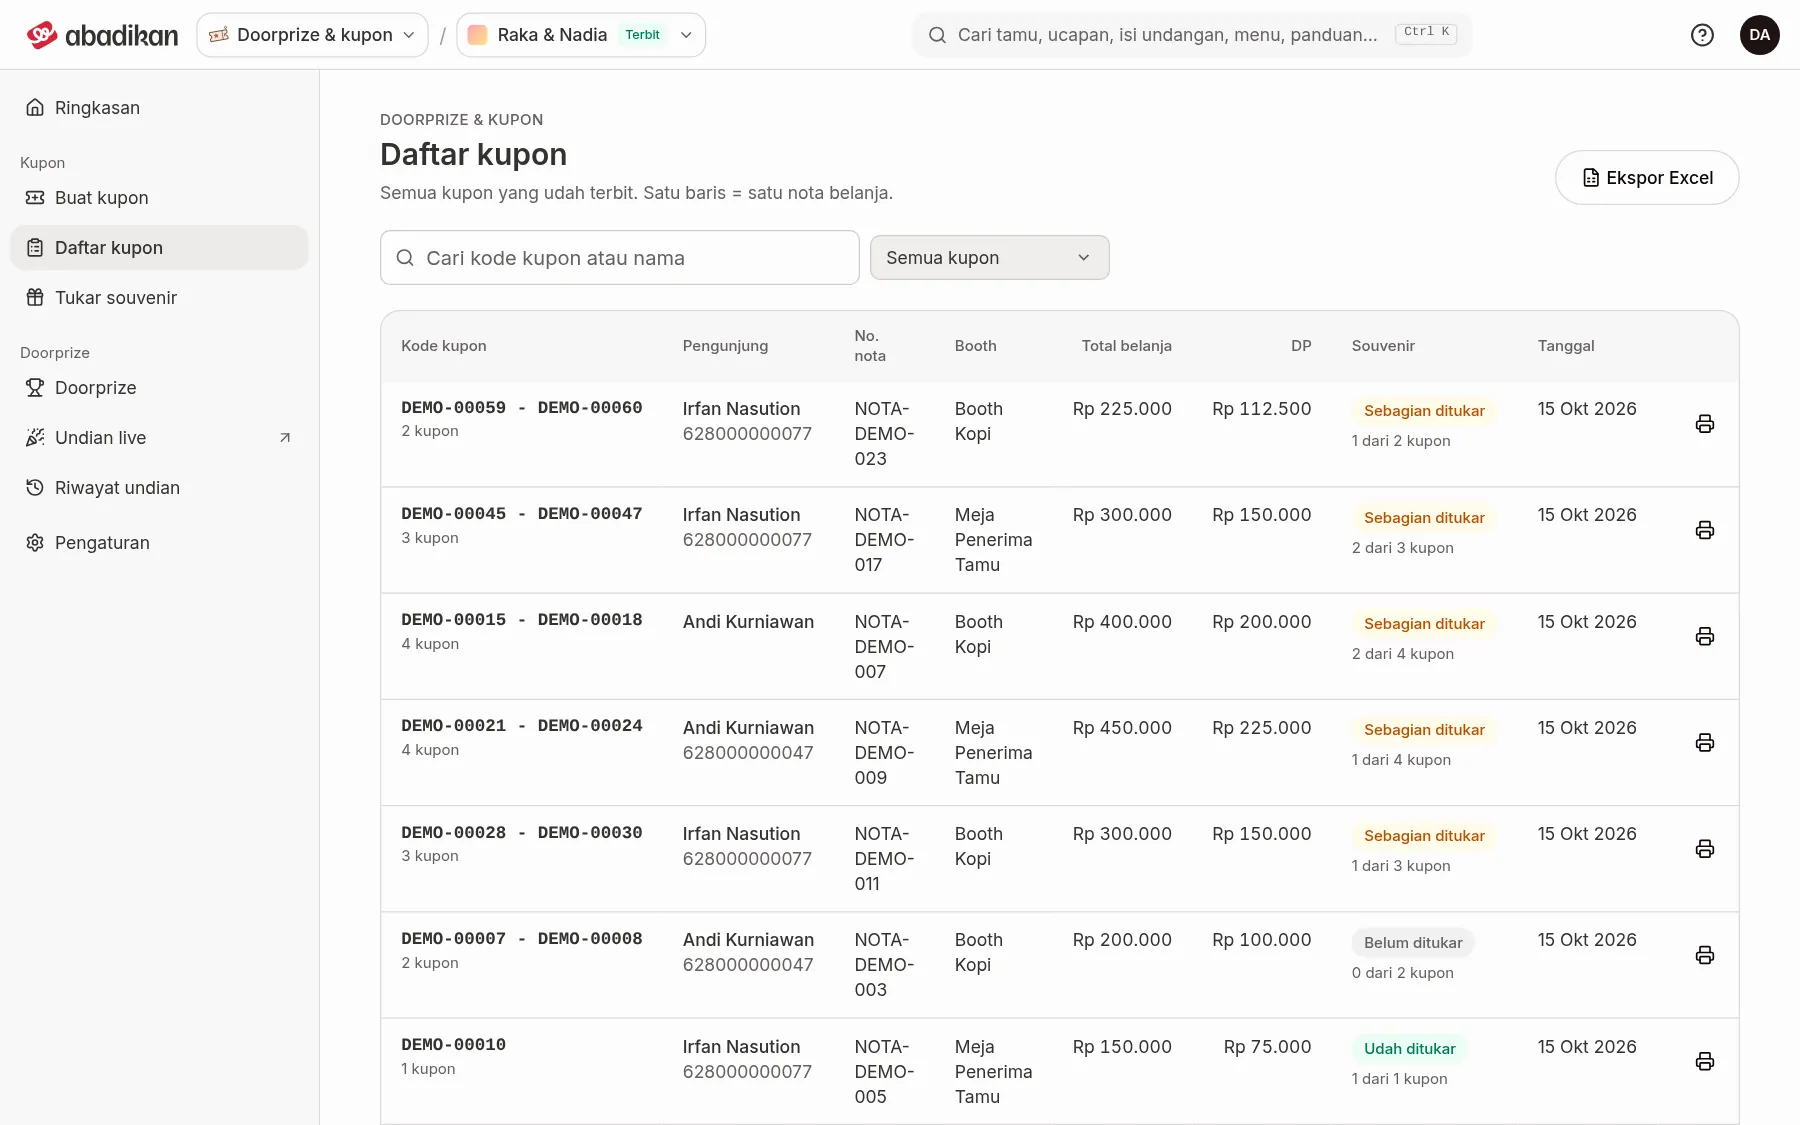
Task: Print coupon row NOTA-DEMO-007
Action: click(1705, 636)
